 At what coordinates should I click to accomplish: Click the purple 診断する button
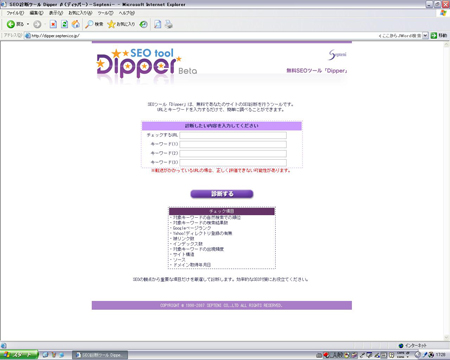click(x=222, y=194)
